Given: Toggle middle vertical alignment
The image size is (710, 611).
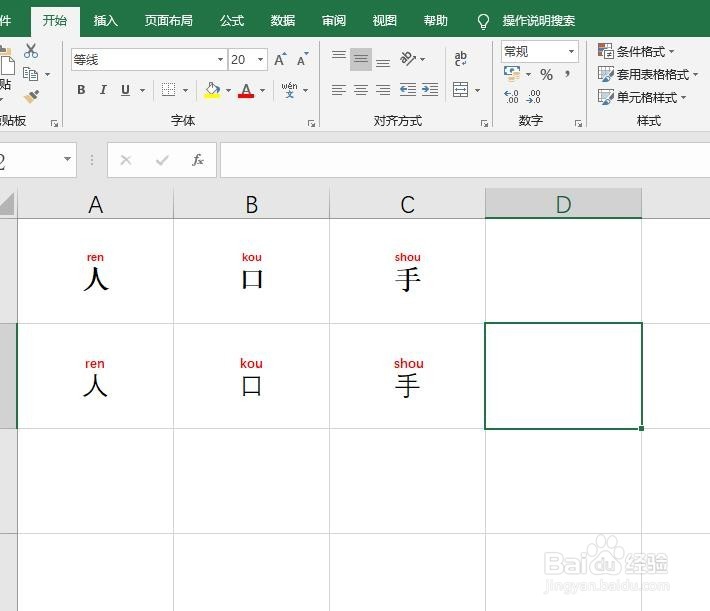Looking at the screenshot, I should (x=361, y=59).
